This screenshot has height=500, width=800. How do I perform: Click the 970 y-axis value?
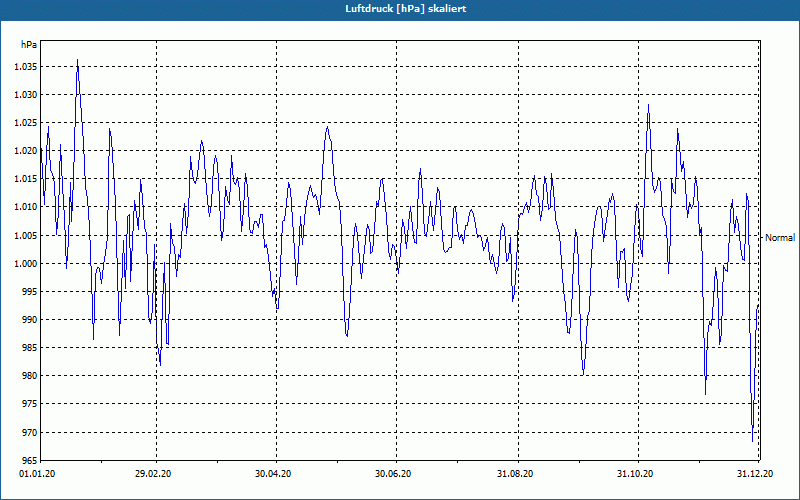(x=30, y=432)
